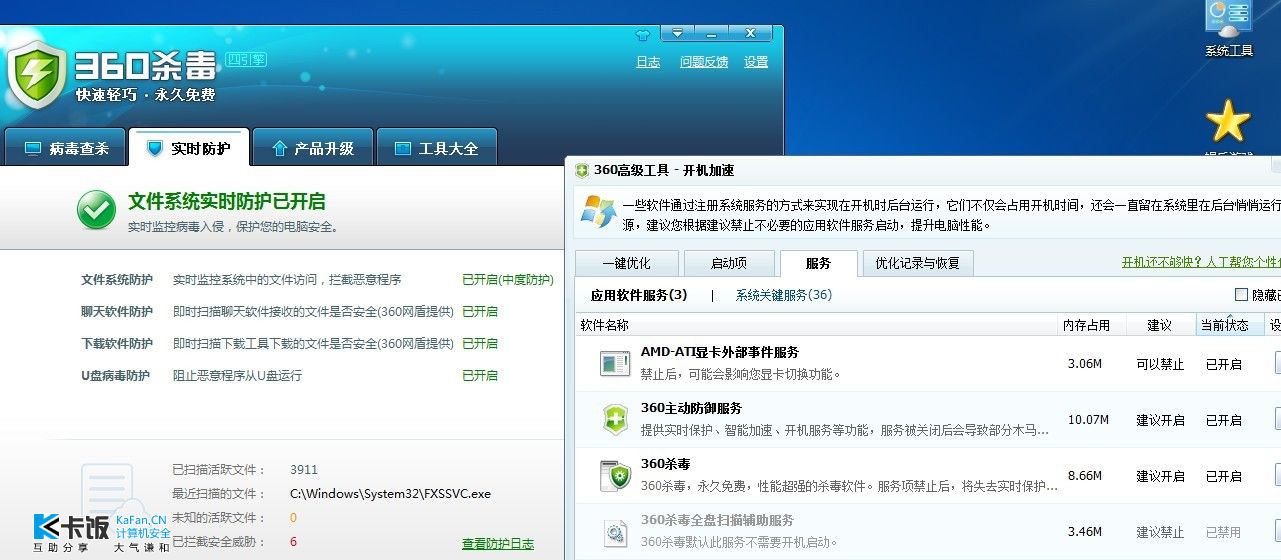Select the 360杀毒全盘扫描辅助服务 row title

click(717, 521)
